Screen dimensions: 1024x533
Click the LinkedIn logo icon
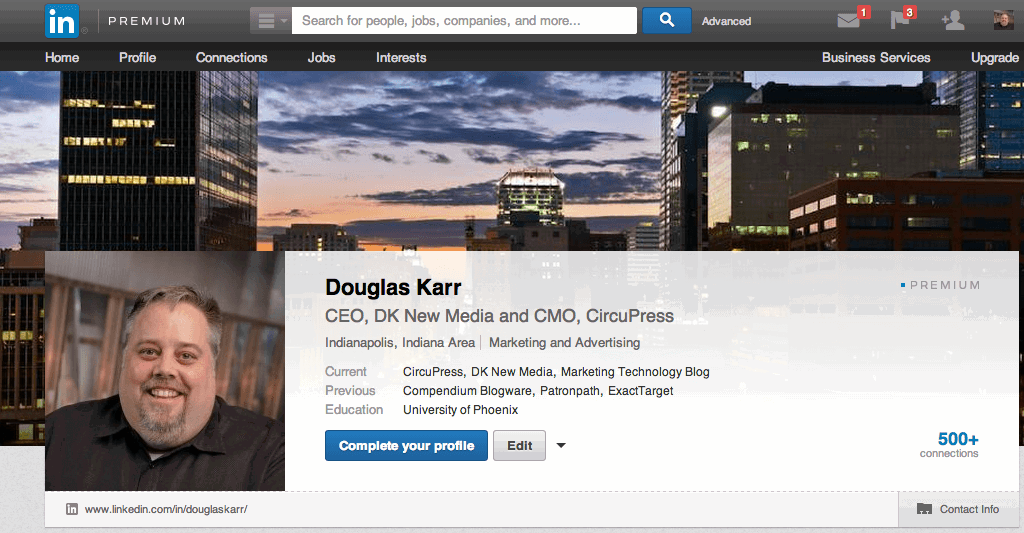point(62,21)
